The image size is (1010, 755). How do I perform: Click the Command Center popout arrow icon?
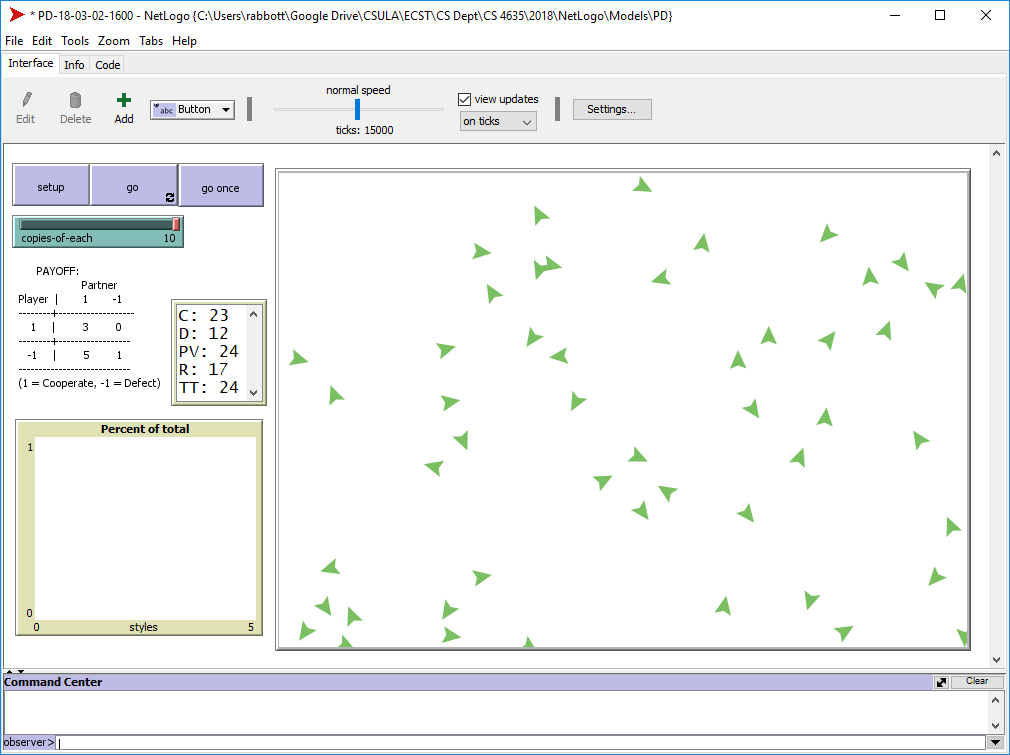point(941,682)
